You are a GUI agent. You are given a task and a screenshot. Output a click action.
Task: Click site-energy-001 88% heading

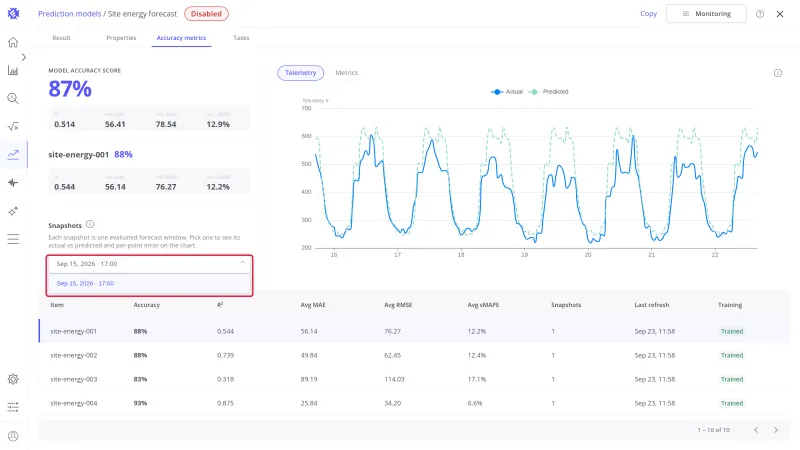[90, 154]
